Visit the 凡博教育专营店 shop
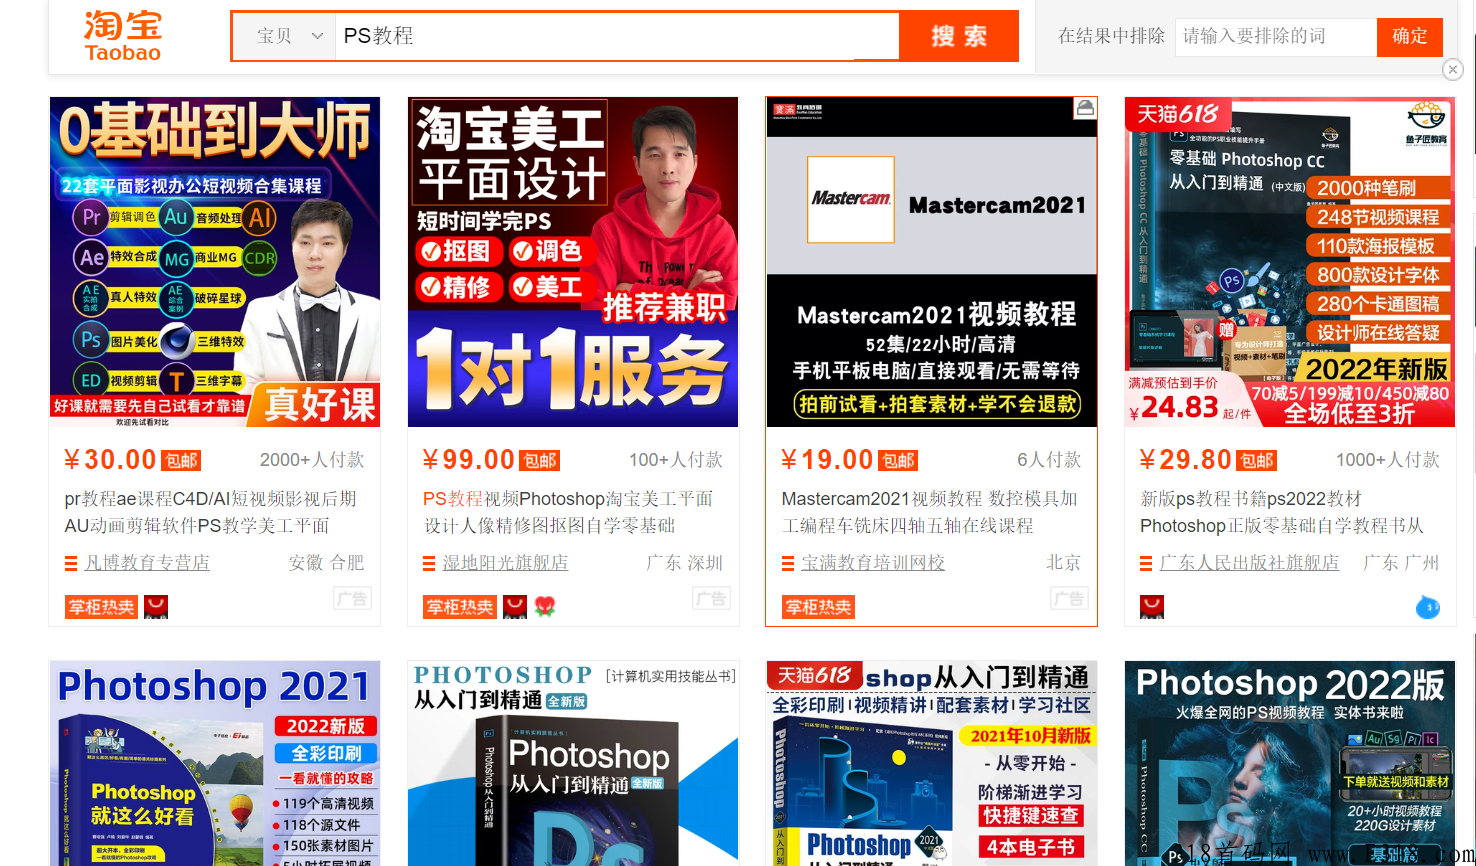 147,563
